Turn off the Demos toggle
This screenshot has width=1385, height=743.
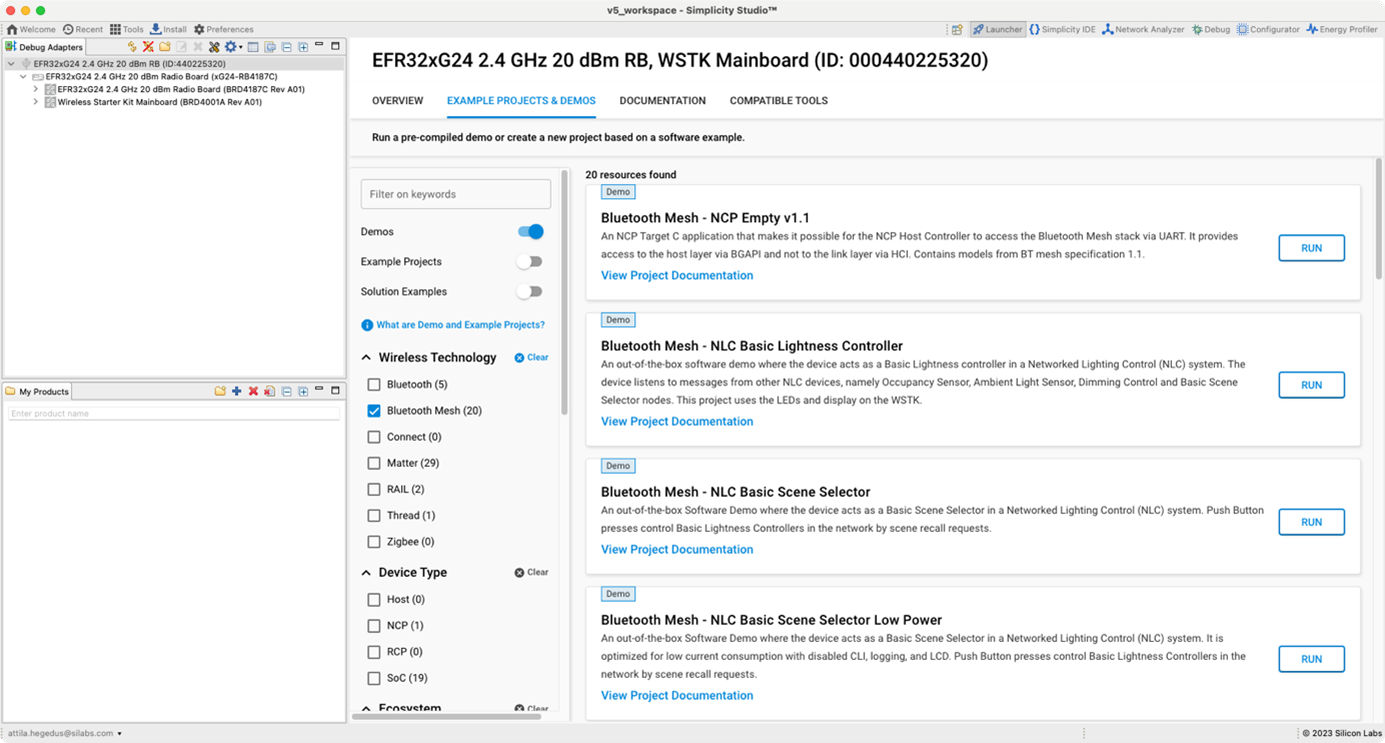530,232
